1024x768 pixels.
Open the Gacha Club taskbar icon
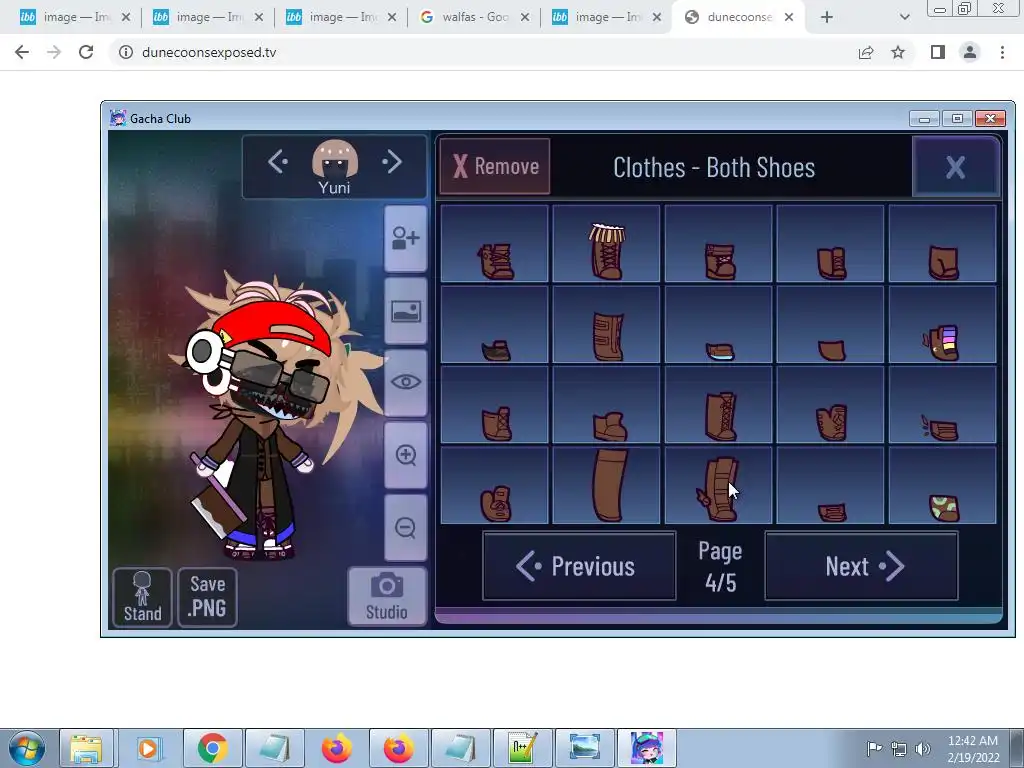coord(647,748)
